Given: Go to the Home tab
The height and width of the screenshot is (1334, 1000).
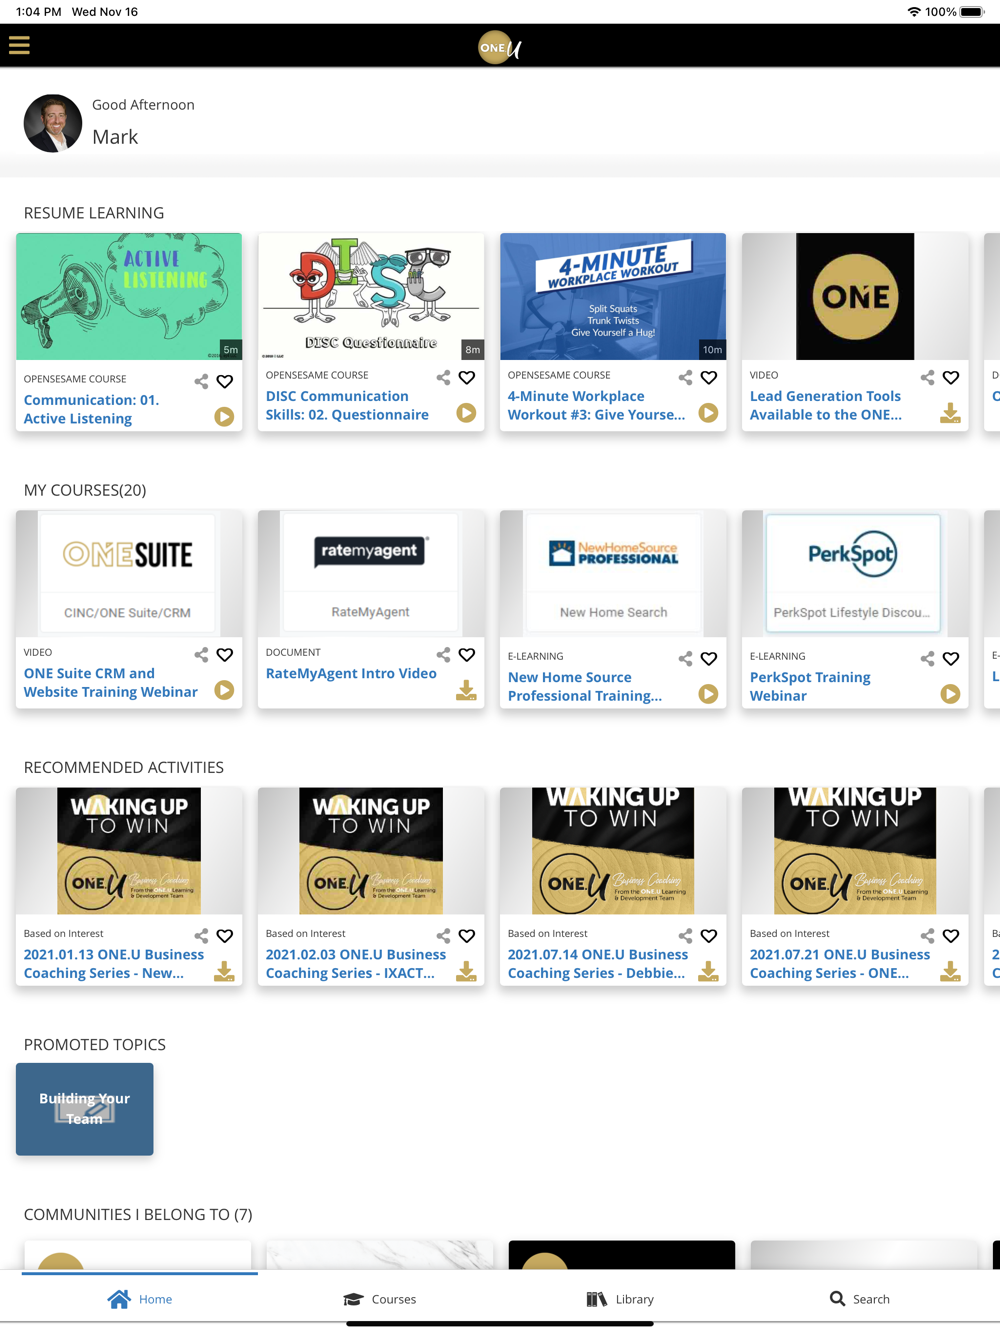Looking at the screenshot, I should (140, 1299).
